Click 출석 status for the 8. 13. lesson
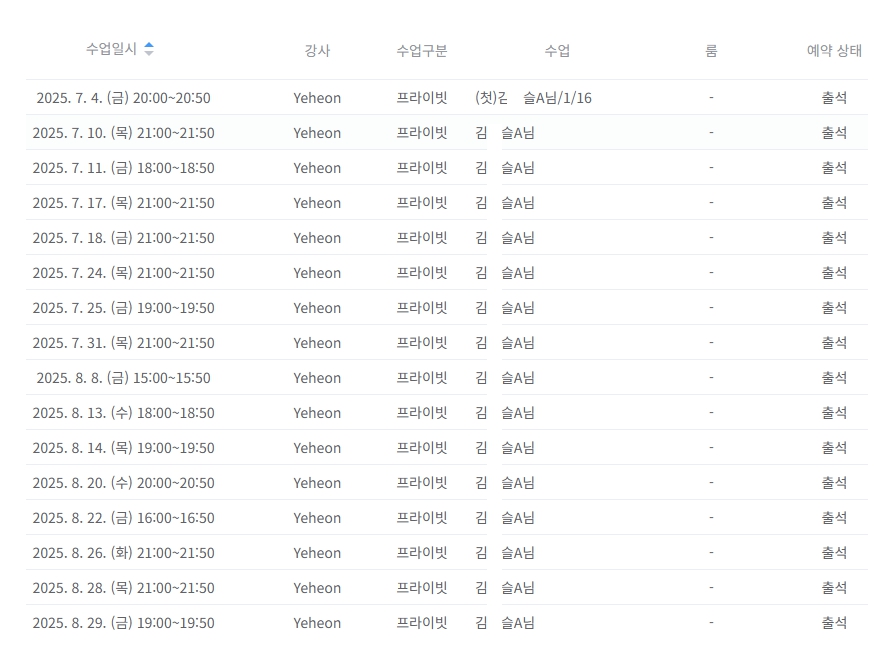878x656 pixels. pos(834,413)
